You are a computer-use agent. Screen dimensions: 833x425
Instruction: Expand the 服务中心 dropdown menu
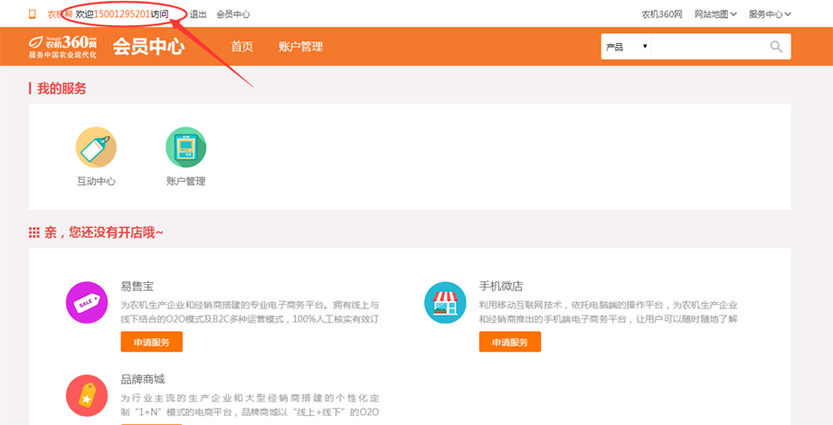769,14
